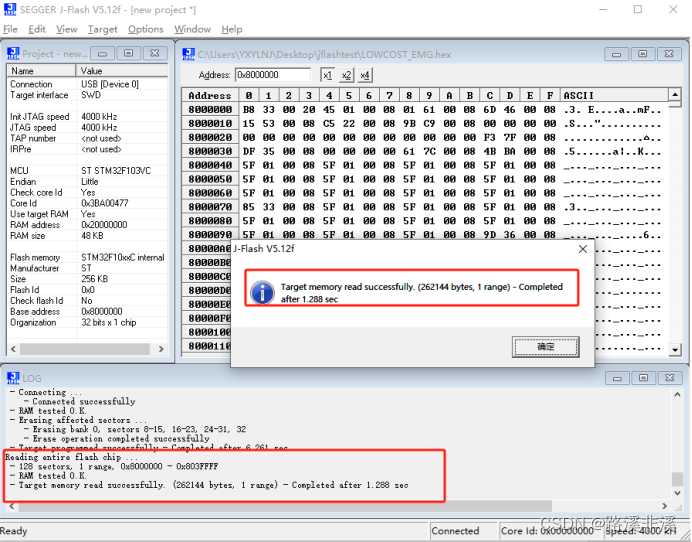Close the J-Flash V5.12f message dialog
The image size is (692, 542).
click(x=583, y=249)
